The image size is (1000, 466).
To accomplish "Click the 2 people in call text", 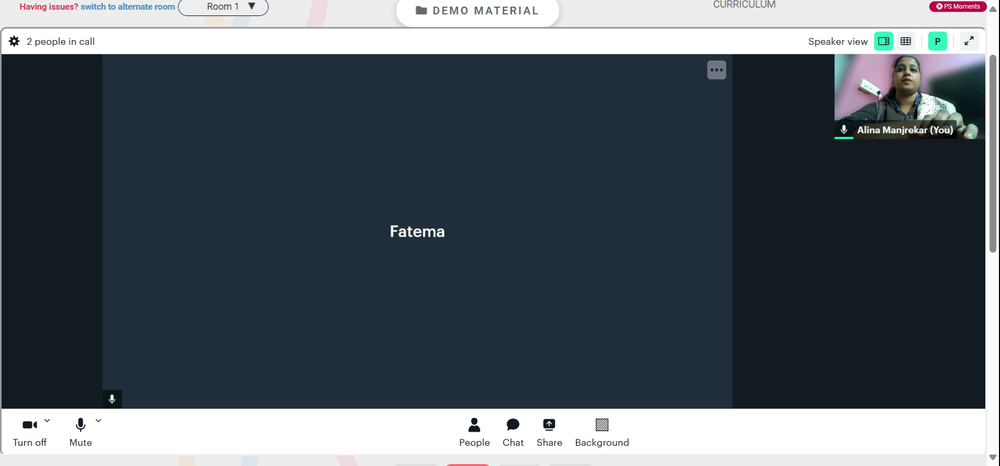I will click(61, 41).
